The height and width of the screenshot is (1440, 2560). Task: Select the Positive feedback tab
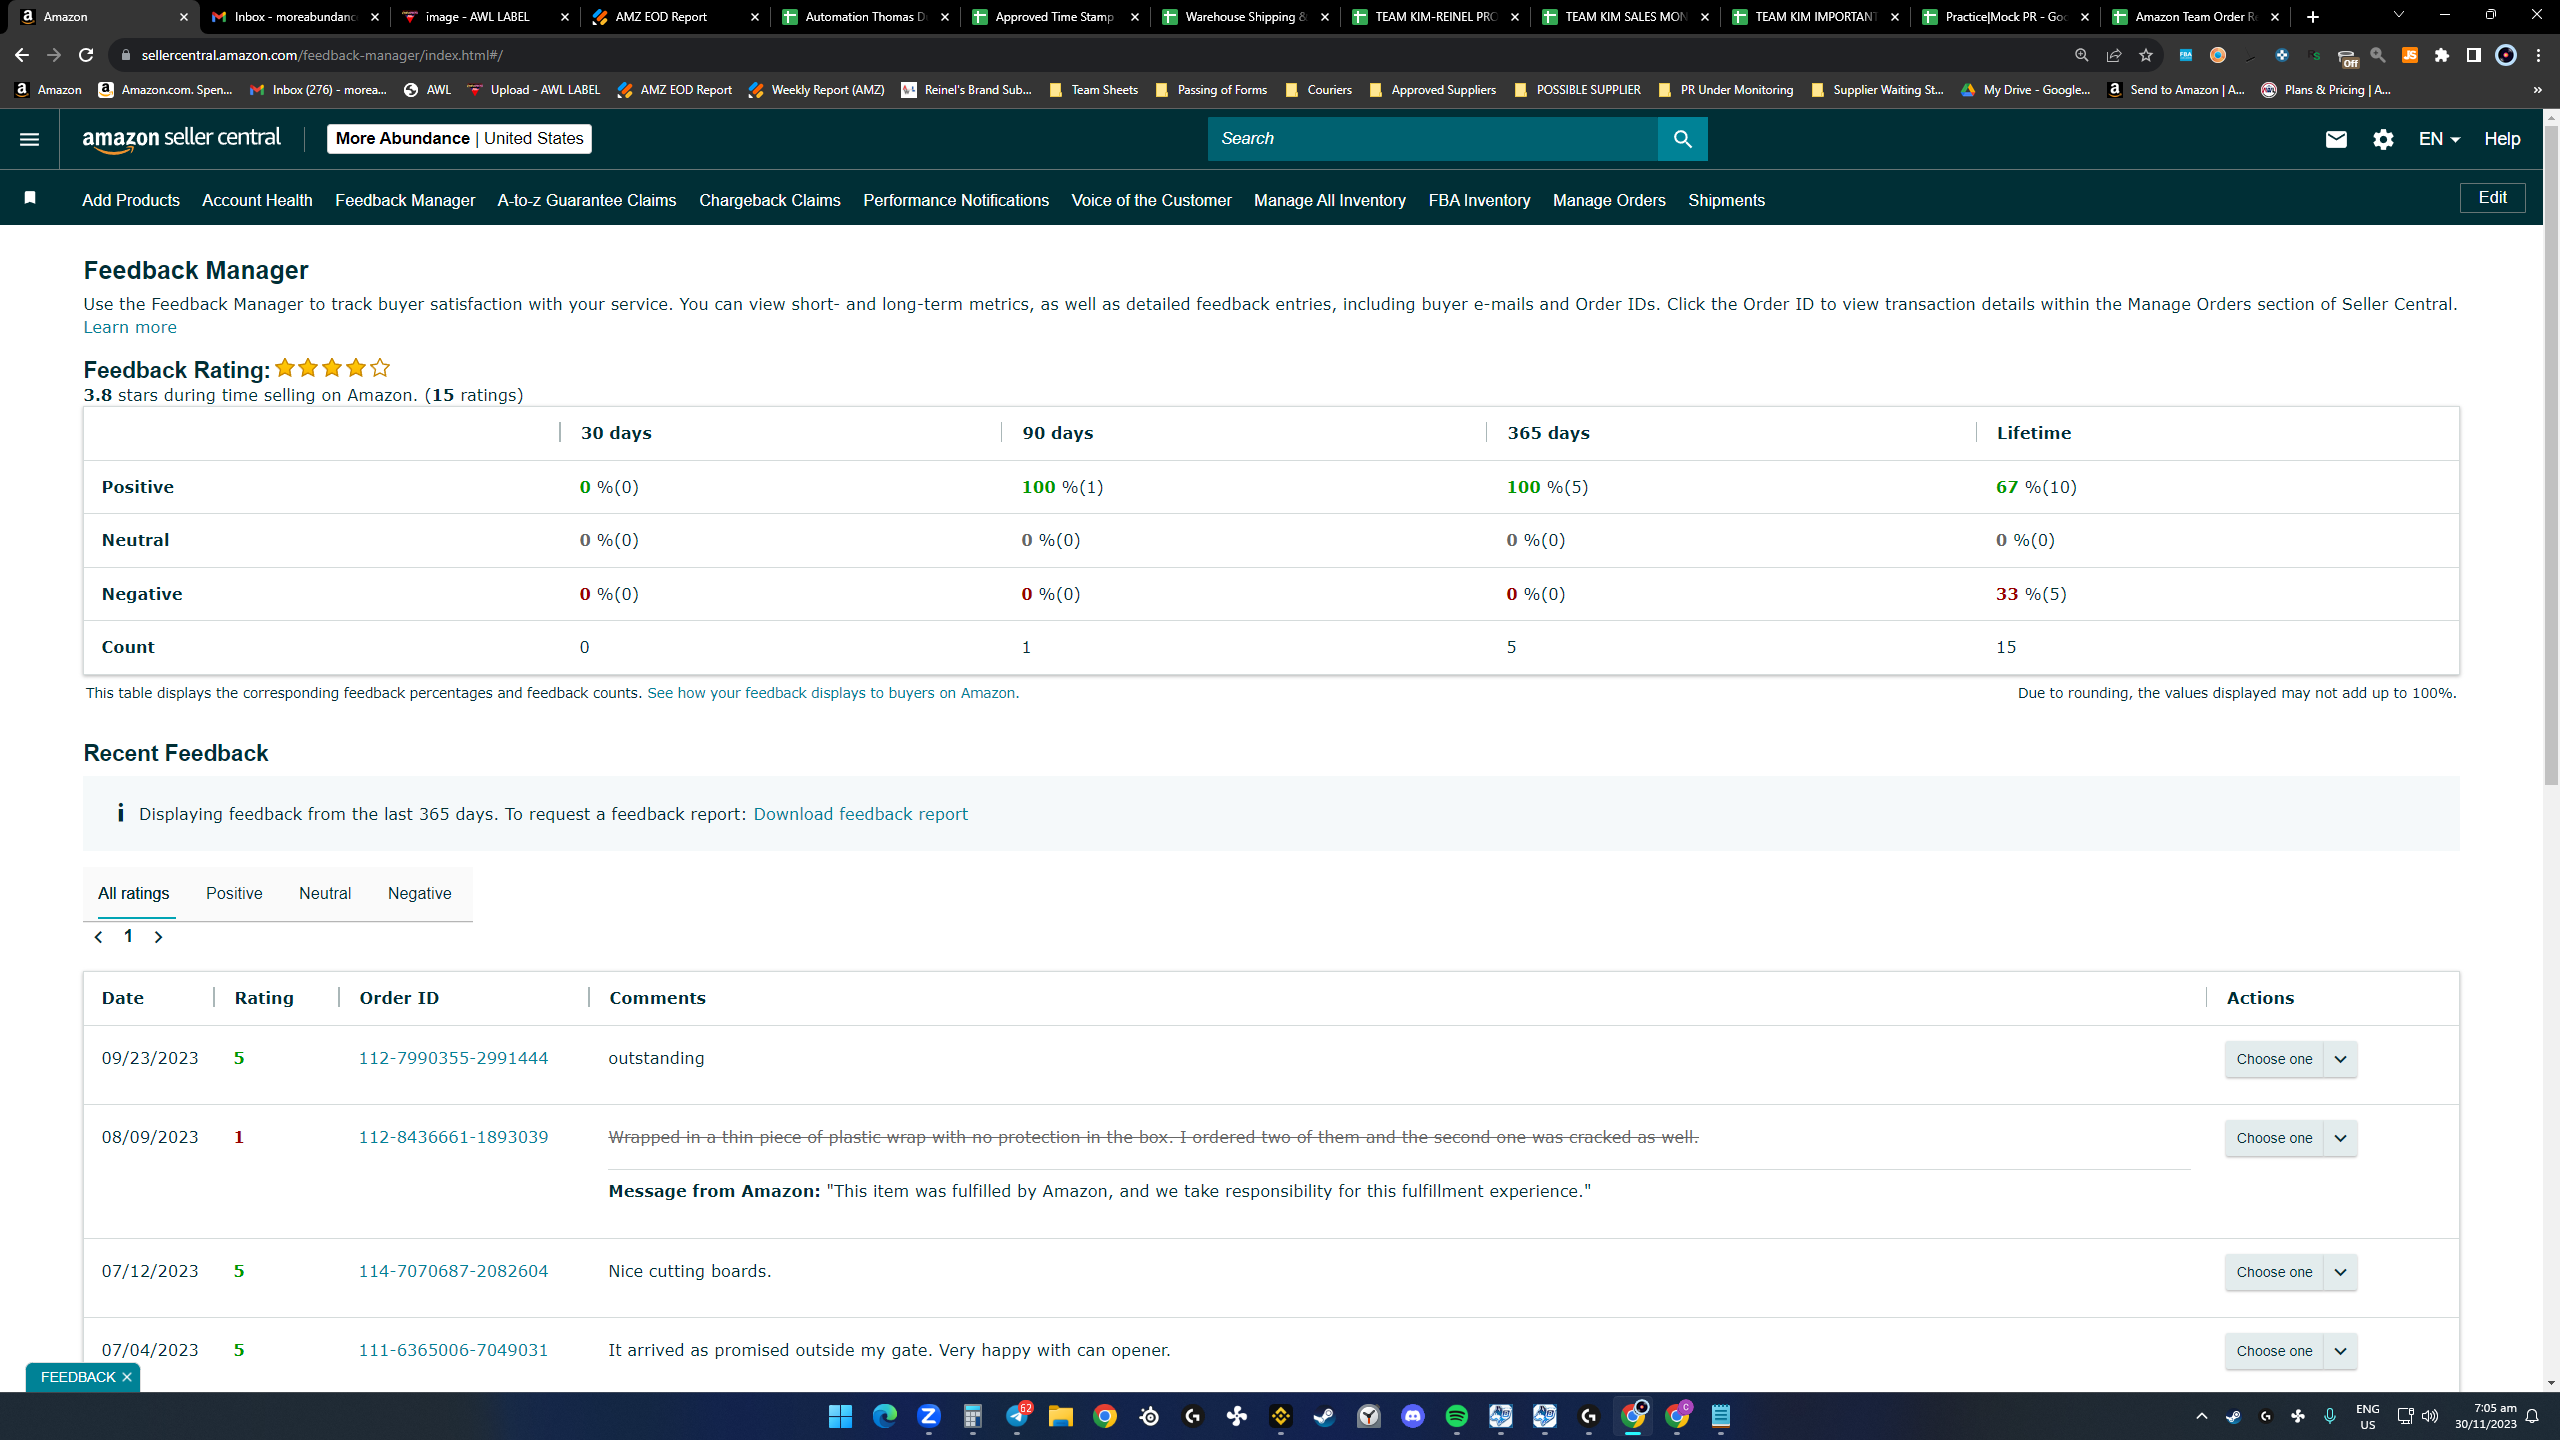click(x=234, y=893)
